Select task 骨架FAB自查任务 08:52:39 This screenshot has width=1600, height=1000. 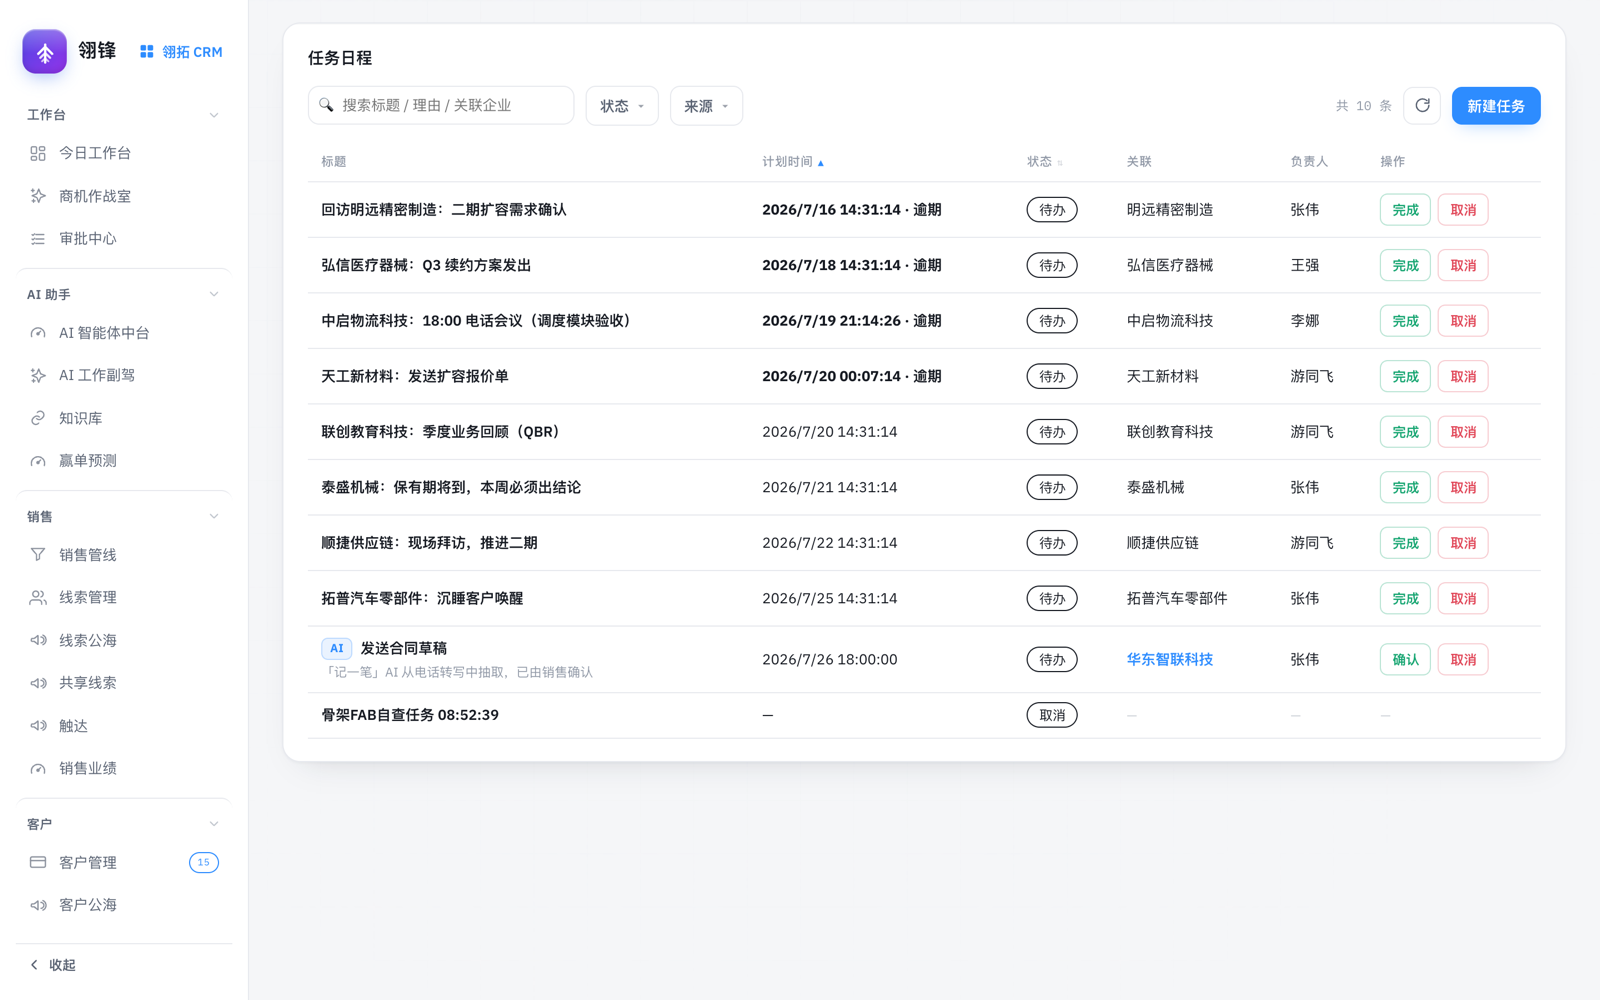[x=410, y=715]
